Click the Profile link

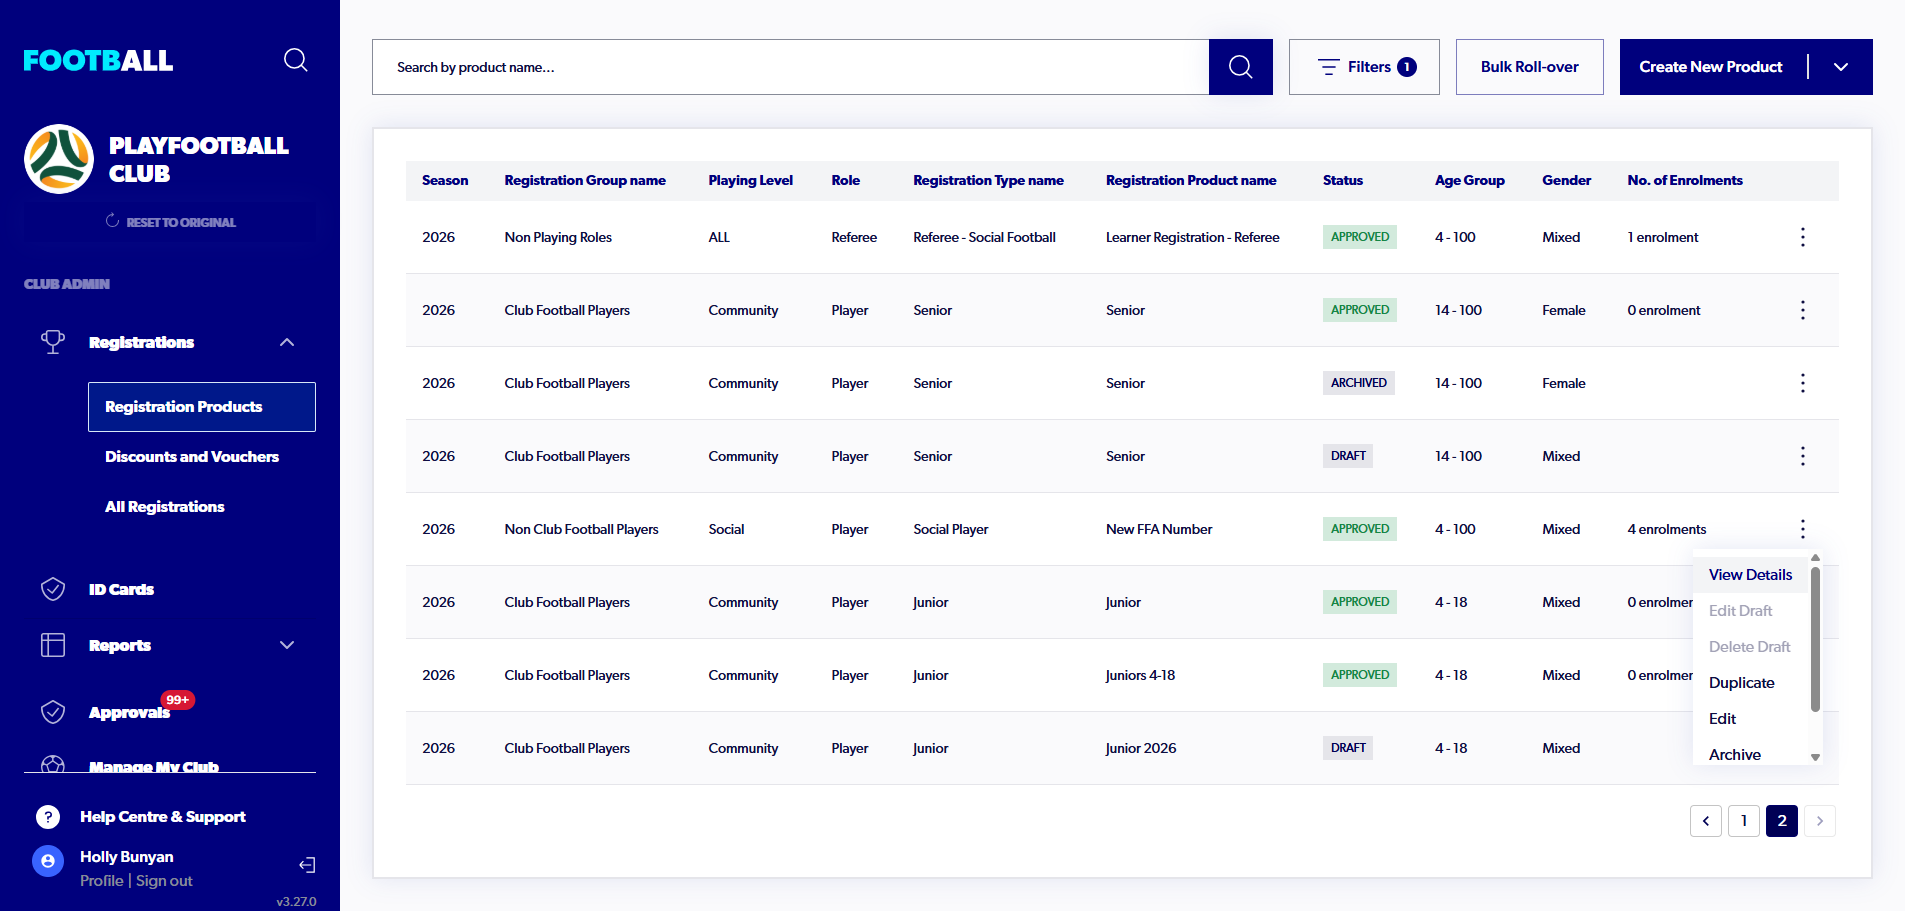click(102, 881)
